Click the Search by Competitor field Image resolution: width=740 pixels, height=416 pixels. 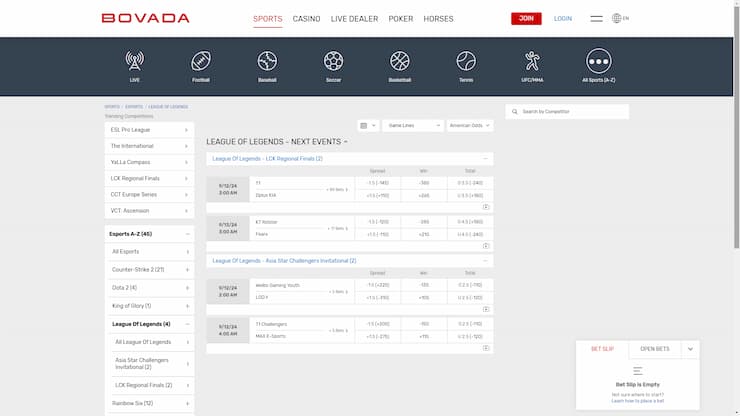point(567,112)
